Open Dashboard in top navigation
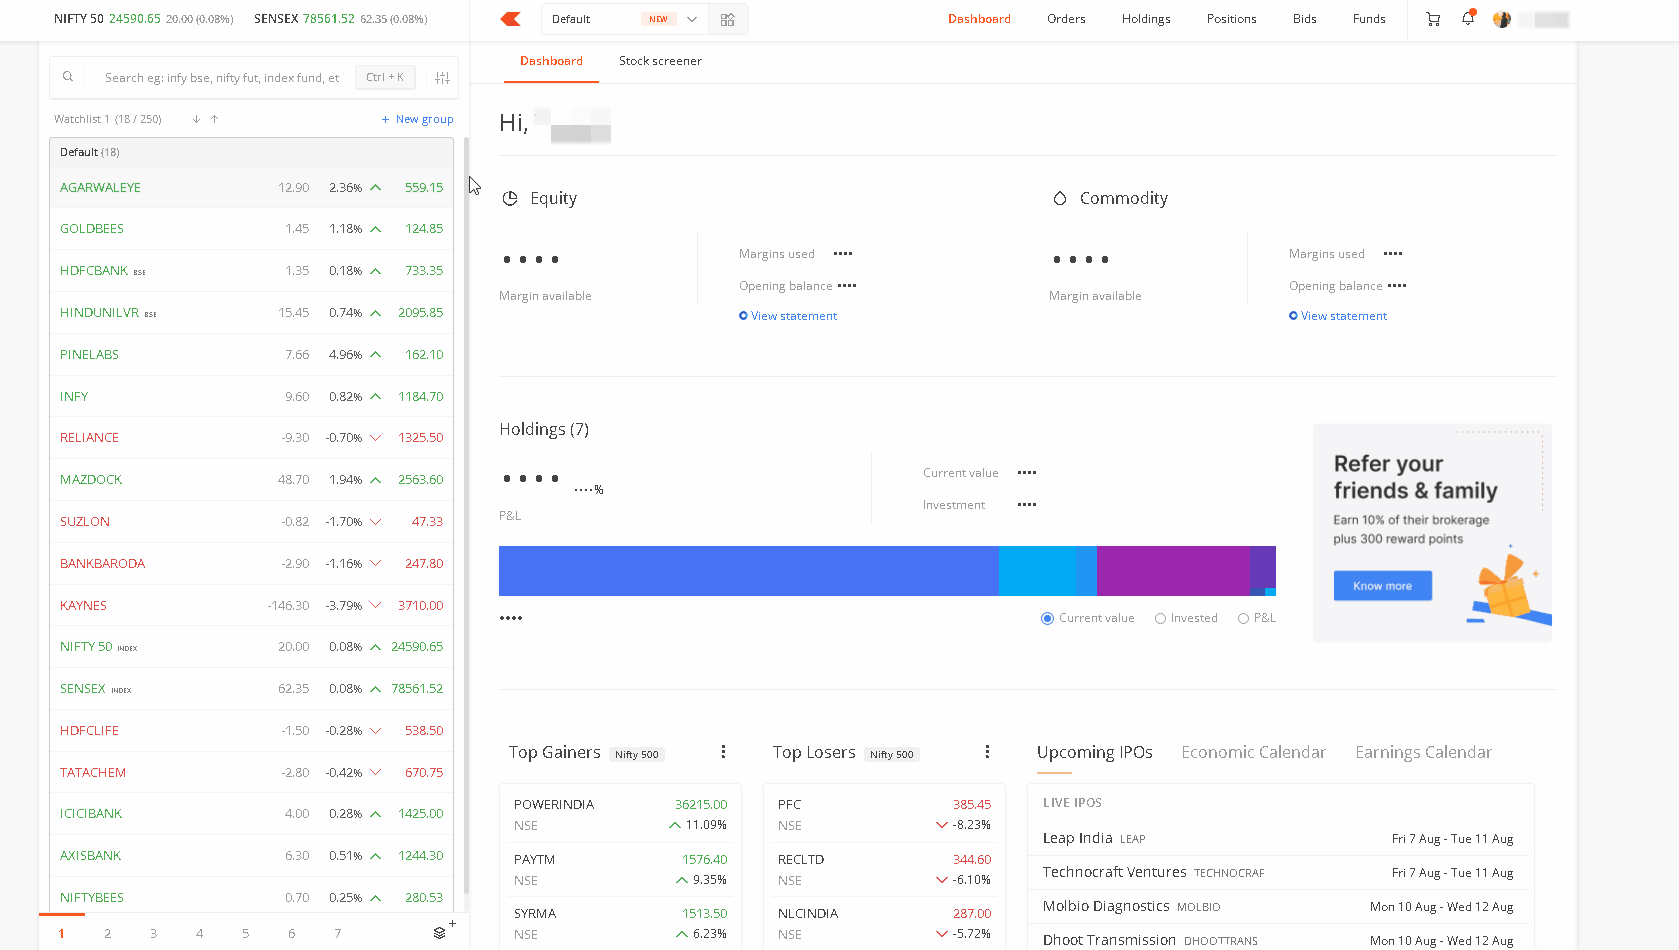Screen dimensions: 1679x950 (x=979, y=19)
